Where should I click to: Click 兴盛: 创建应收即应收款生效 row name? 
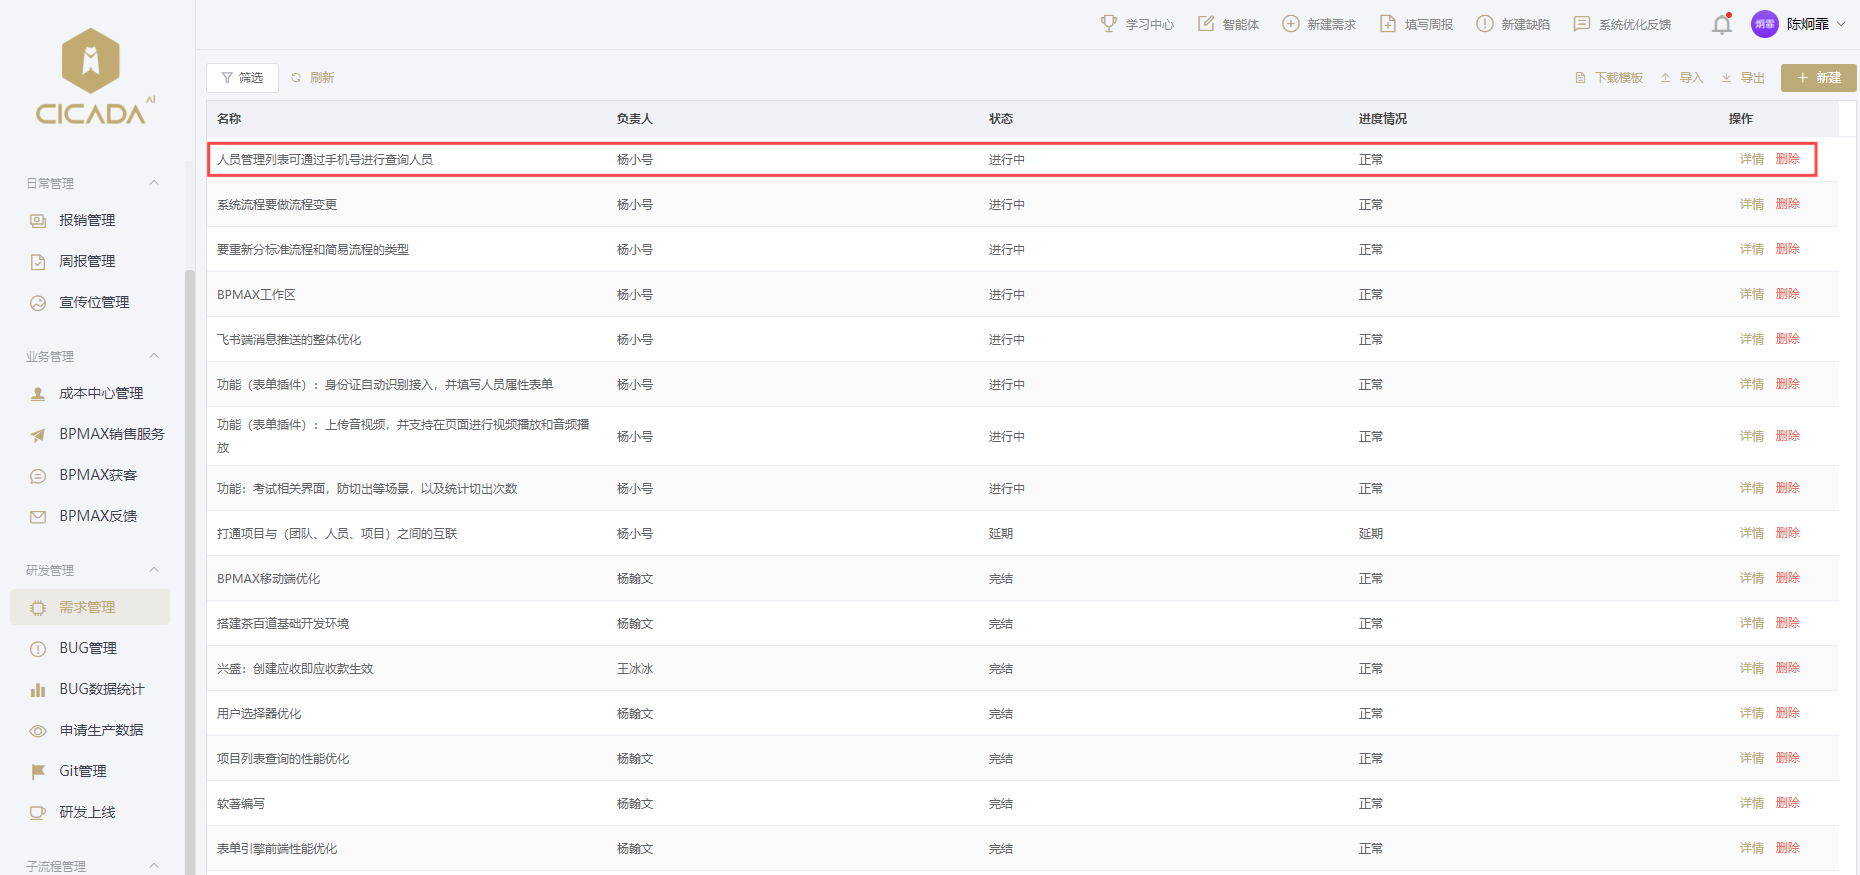pyautogui.click(x=295, y=669)
